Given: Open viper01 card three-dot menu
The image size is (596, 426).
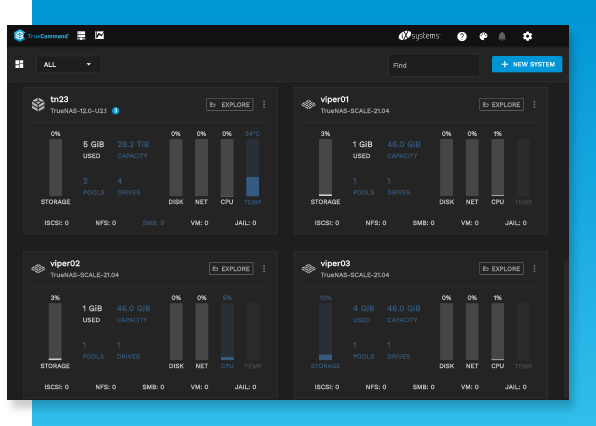Looking at the screenshot, I should click(534, 105).
